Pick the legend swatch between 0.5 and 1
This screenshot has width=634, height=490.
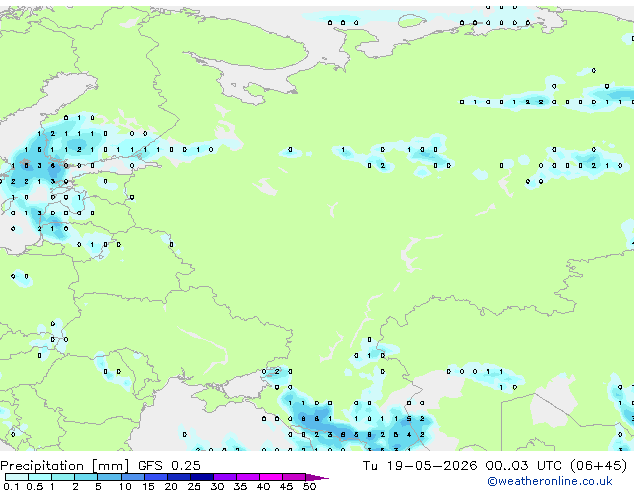click(x=40, y=477)
